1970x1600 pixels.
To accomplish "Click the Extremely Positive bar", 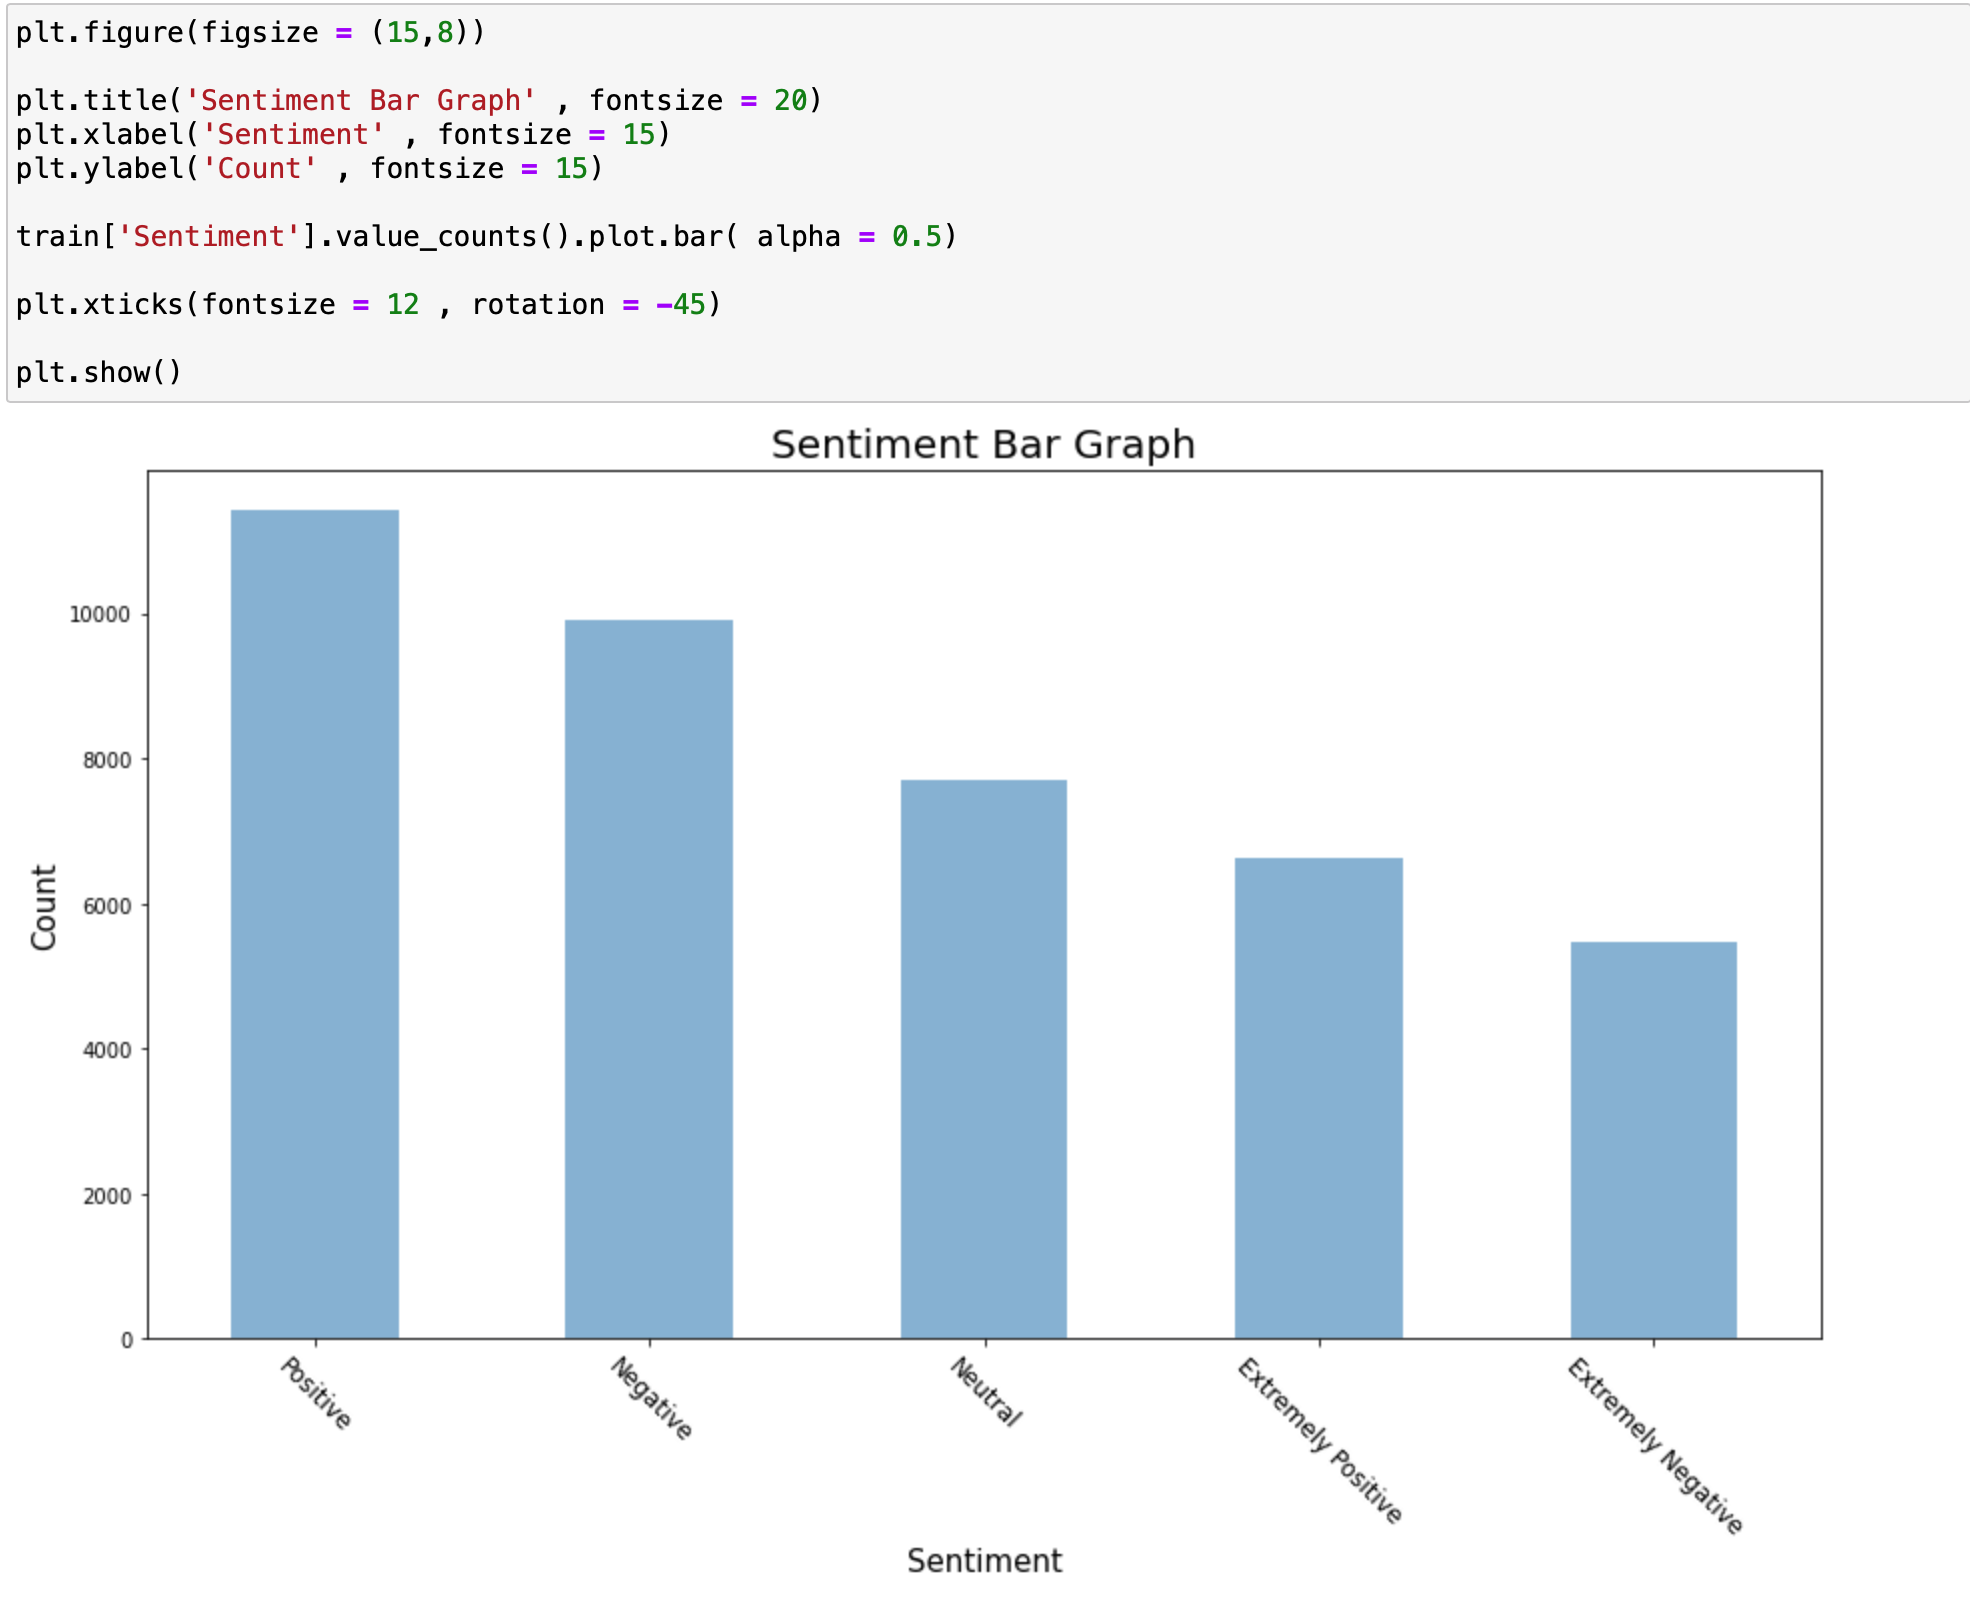I will pos(1318,1098).
